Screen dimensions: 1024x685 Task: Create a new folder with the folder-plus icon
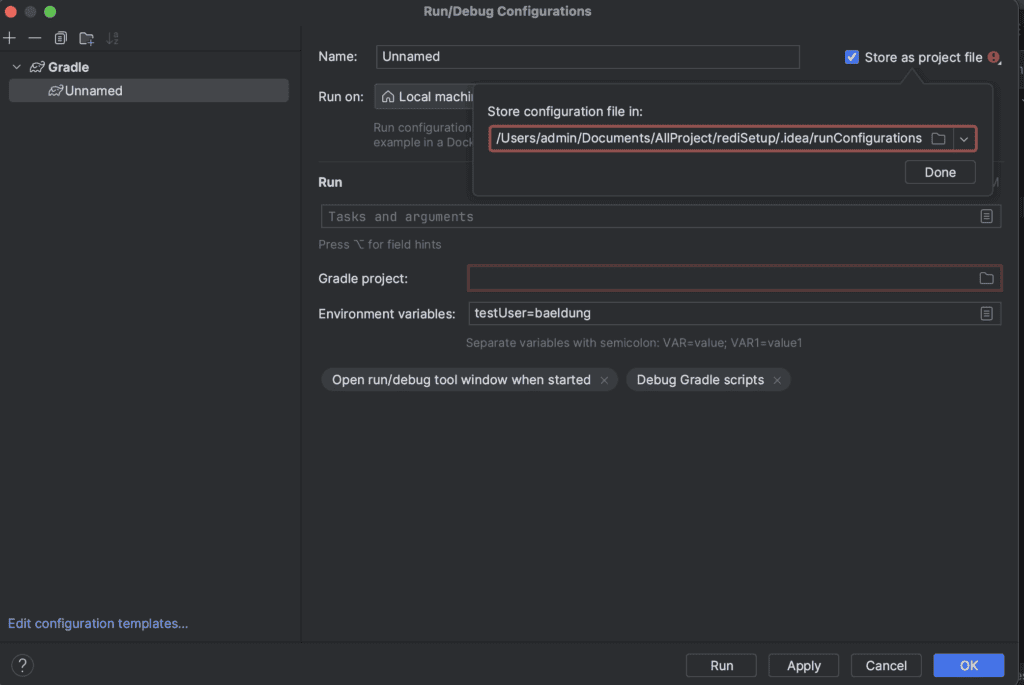pyautogui.click(x=85, y=38)
